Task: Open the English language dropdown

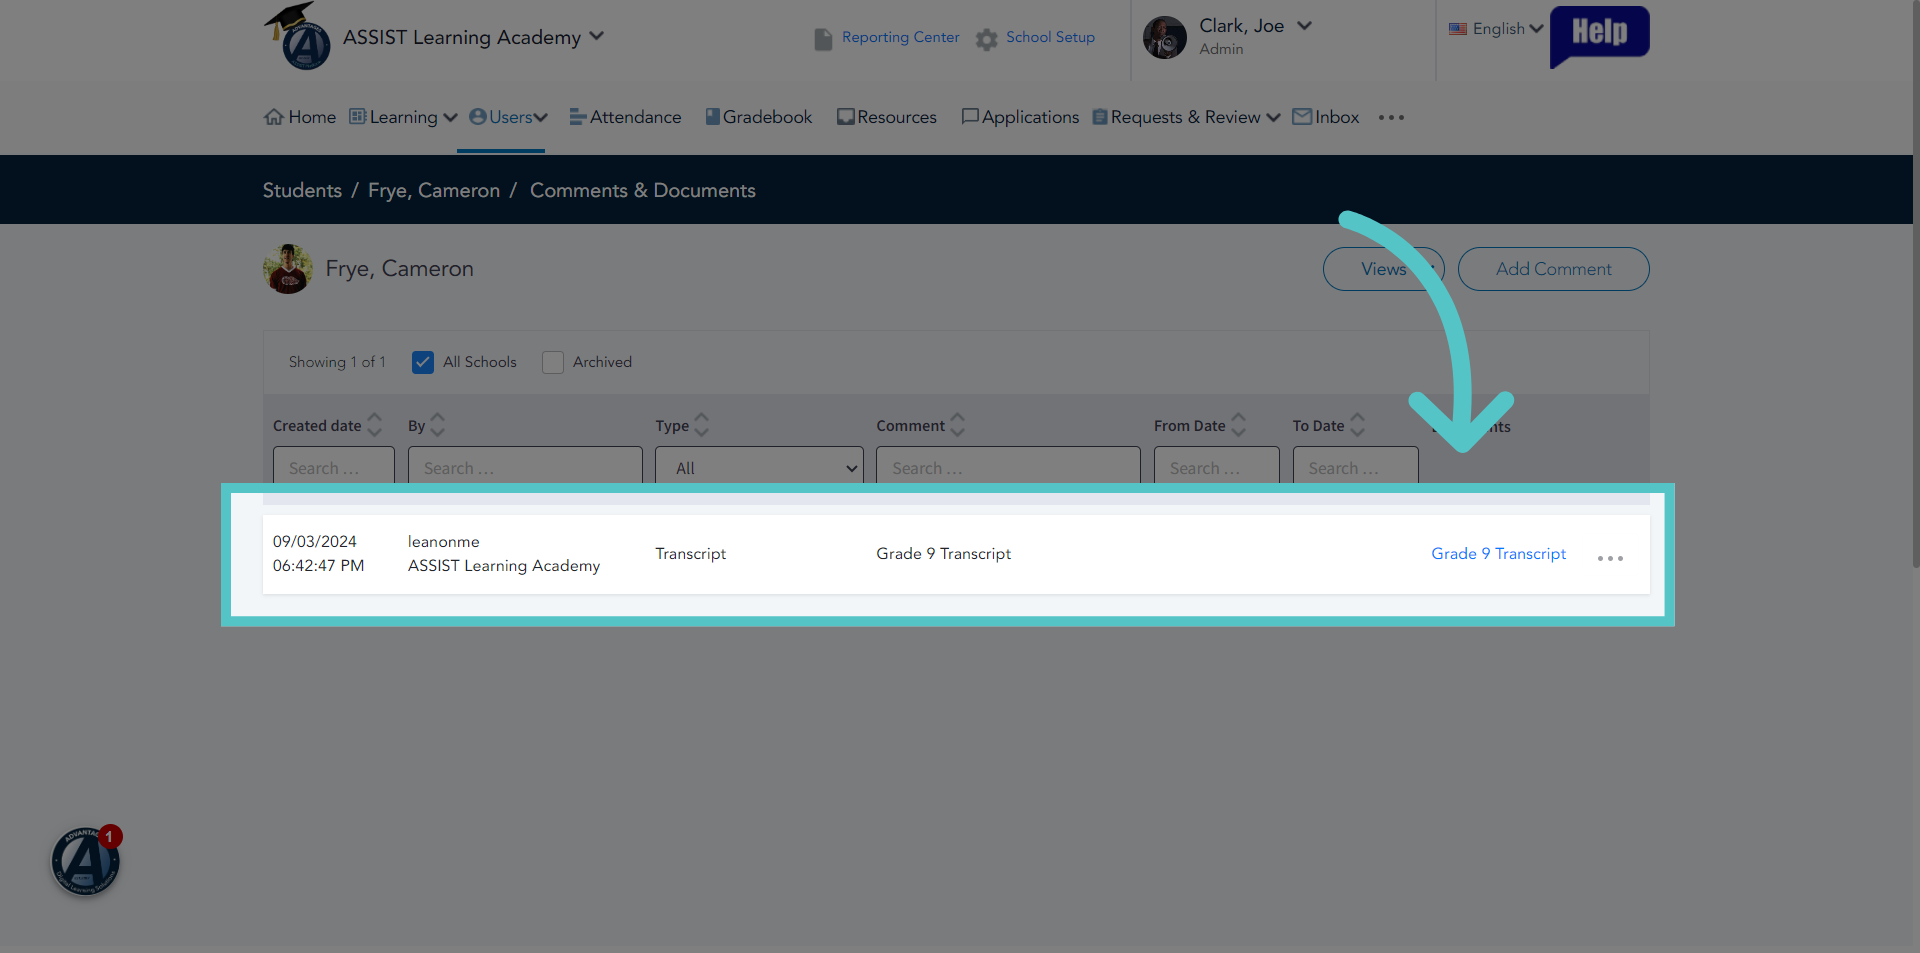Action: [x=1508, y=29]
